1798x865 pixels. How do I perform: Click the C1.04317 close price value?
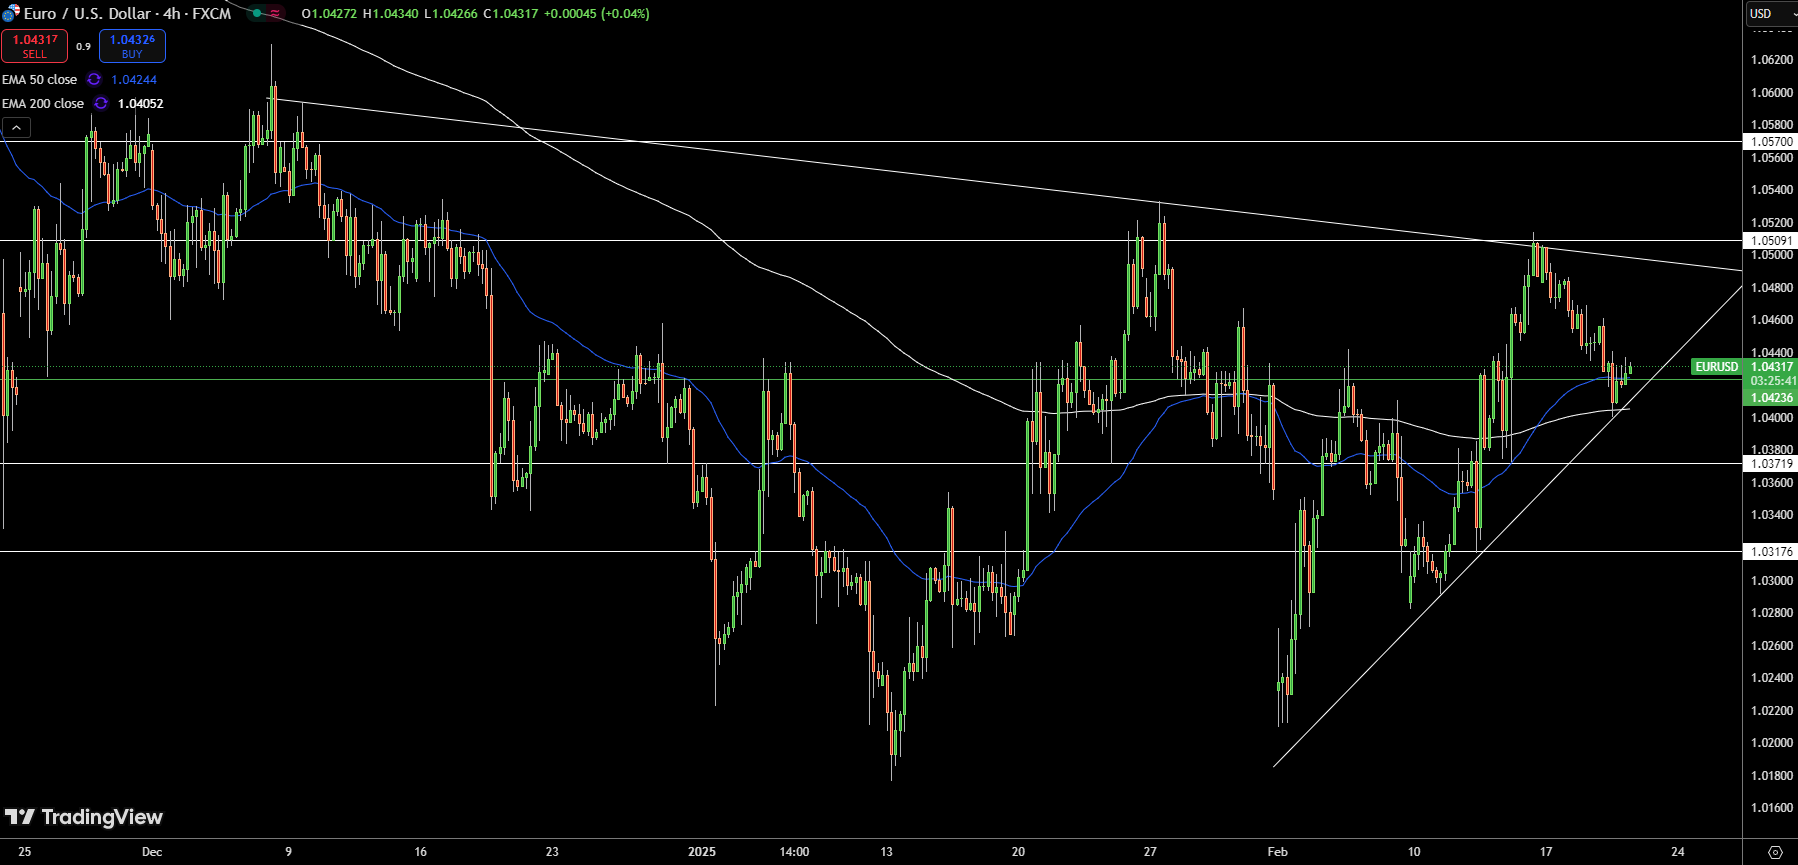point(510,14)
